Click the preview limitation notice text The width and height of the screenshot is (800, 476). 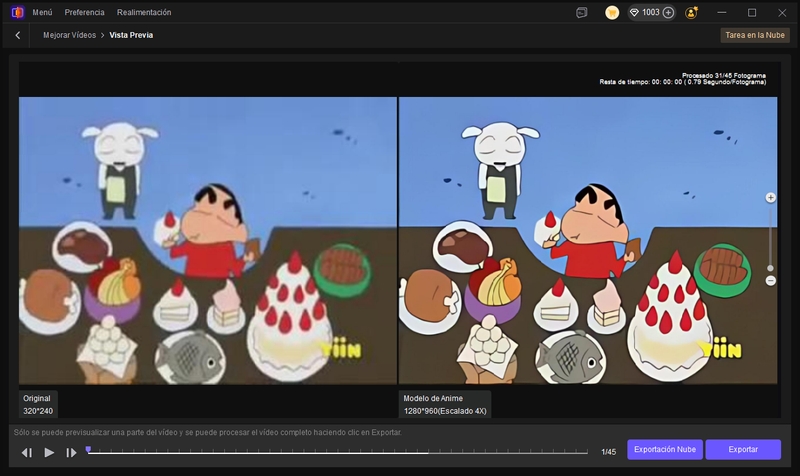pyautogui.click(x=208, y=433)
